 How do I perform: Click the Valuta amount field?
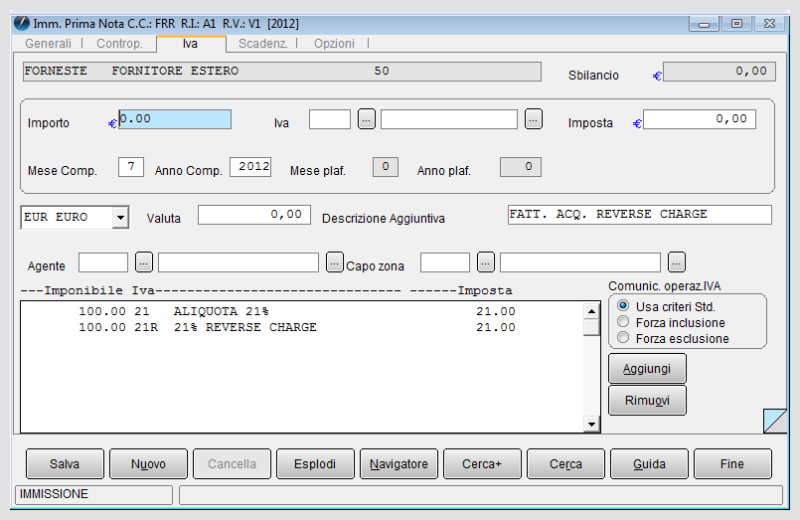point(254,215)
